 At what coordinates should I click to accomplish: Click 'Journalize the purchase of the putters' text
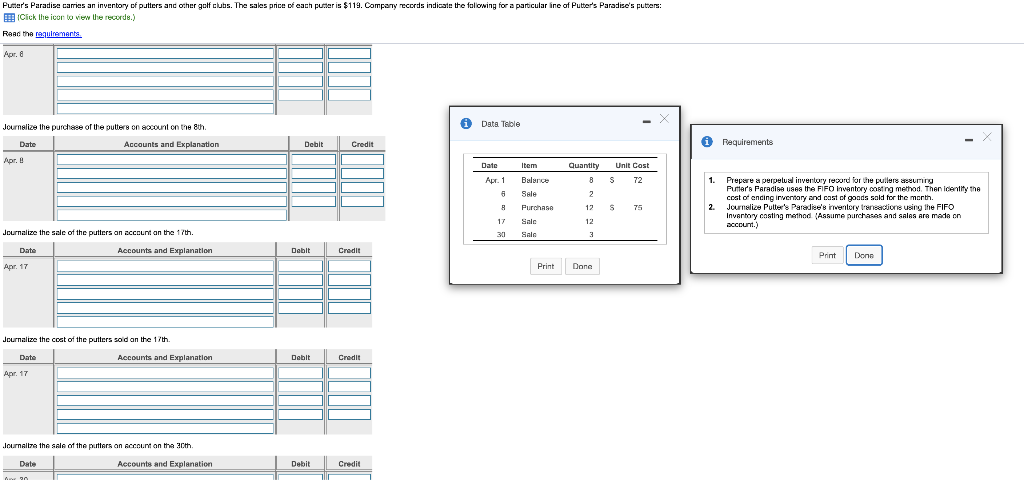coord(106,127)
